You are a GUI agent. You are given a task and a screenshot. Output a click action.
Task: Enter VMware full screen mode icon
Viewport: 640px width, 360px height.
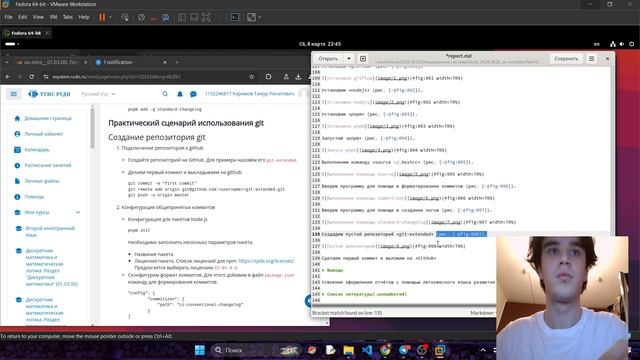[207, 17]
